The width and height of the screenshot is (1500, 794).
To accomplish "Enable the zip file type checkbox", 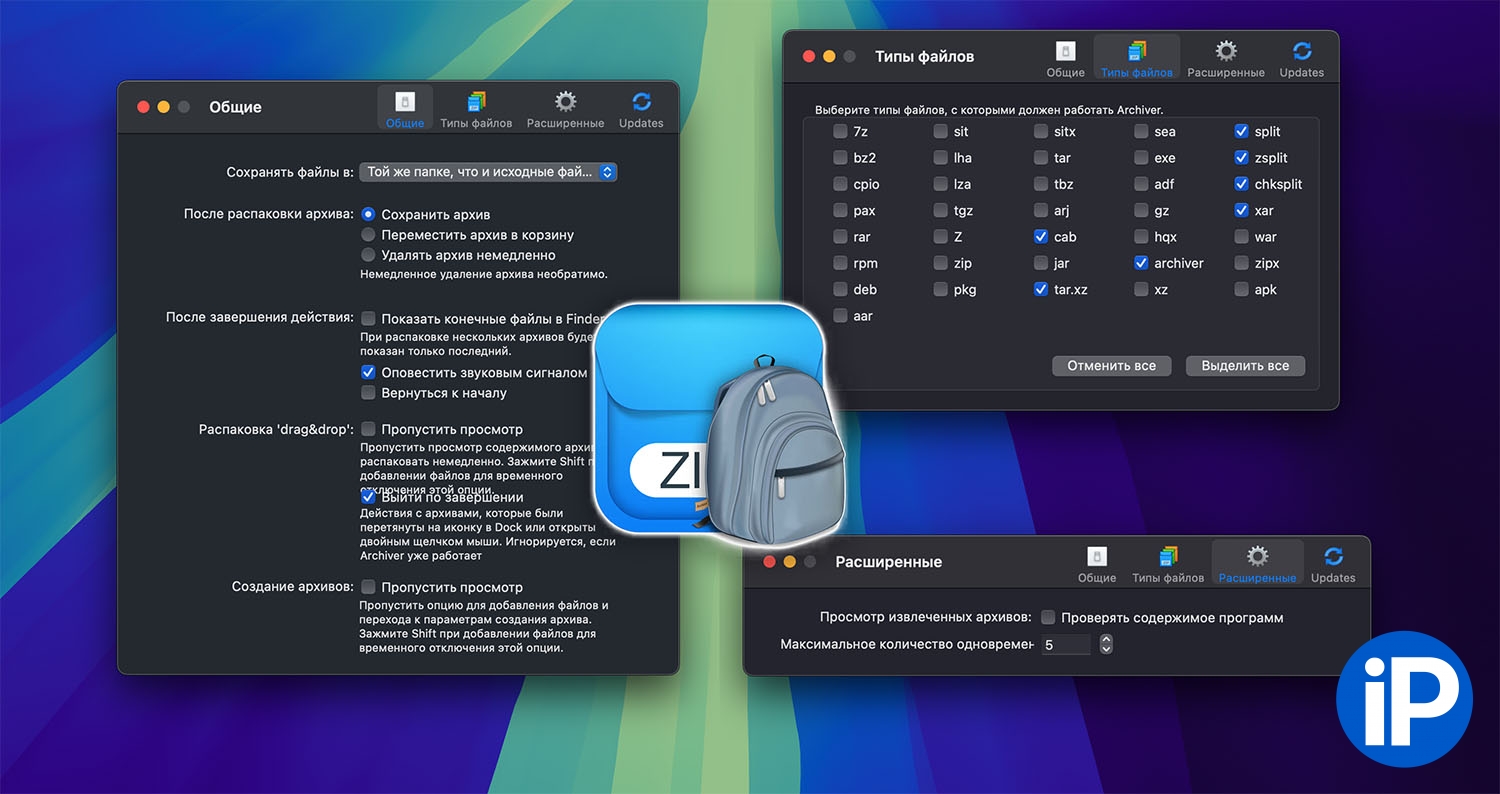I will coord(941,263).
